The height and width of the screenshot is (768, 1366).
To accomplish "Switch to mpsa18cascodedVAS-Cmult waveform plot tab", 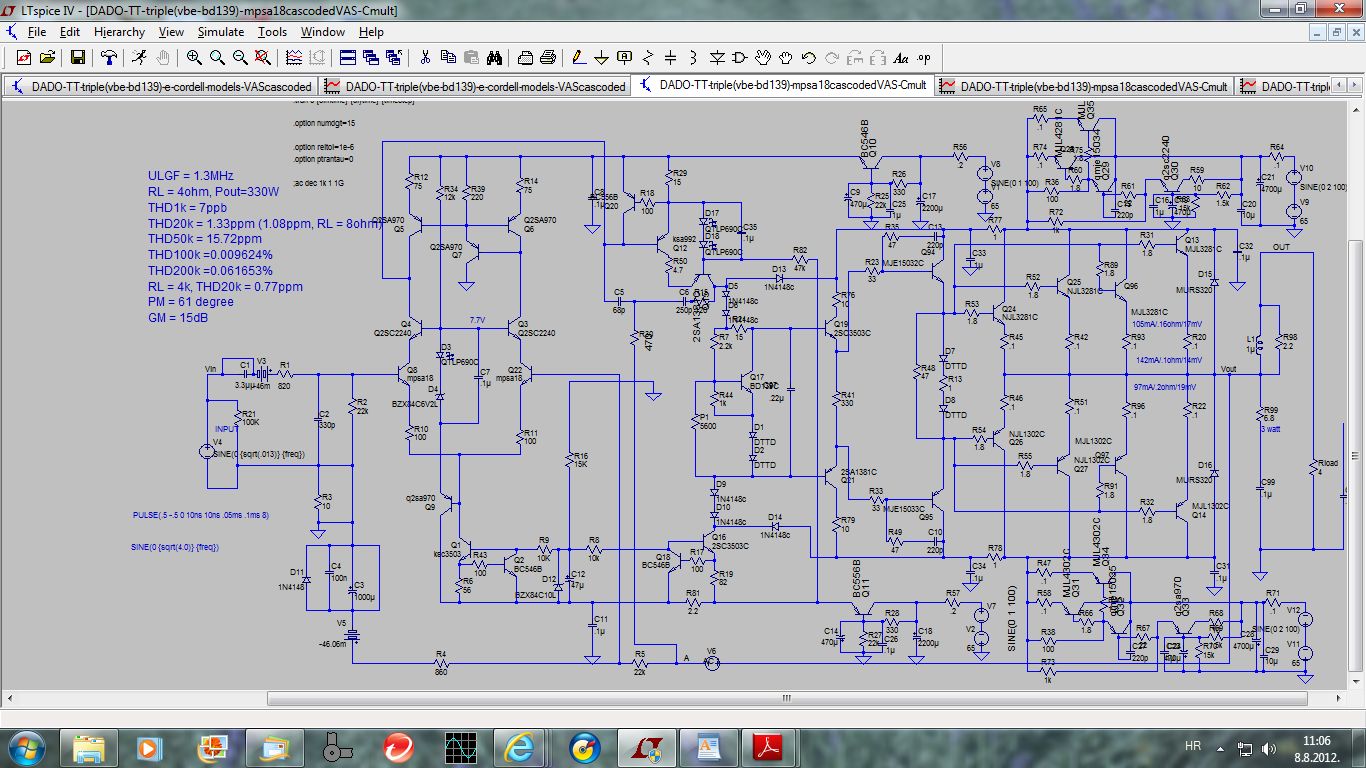I will click(x=1084, y=87).
